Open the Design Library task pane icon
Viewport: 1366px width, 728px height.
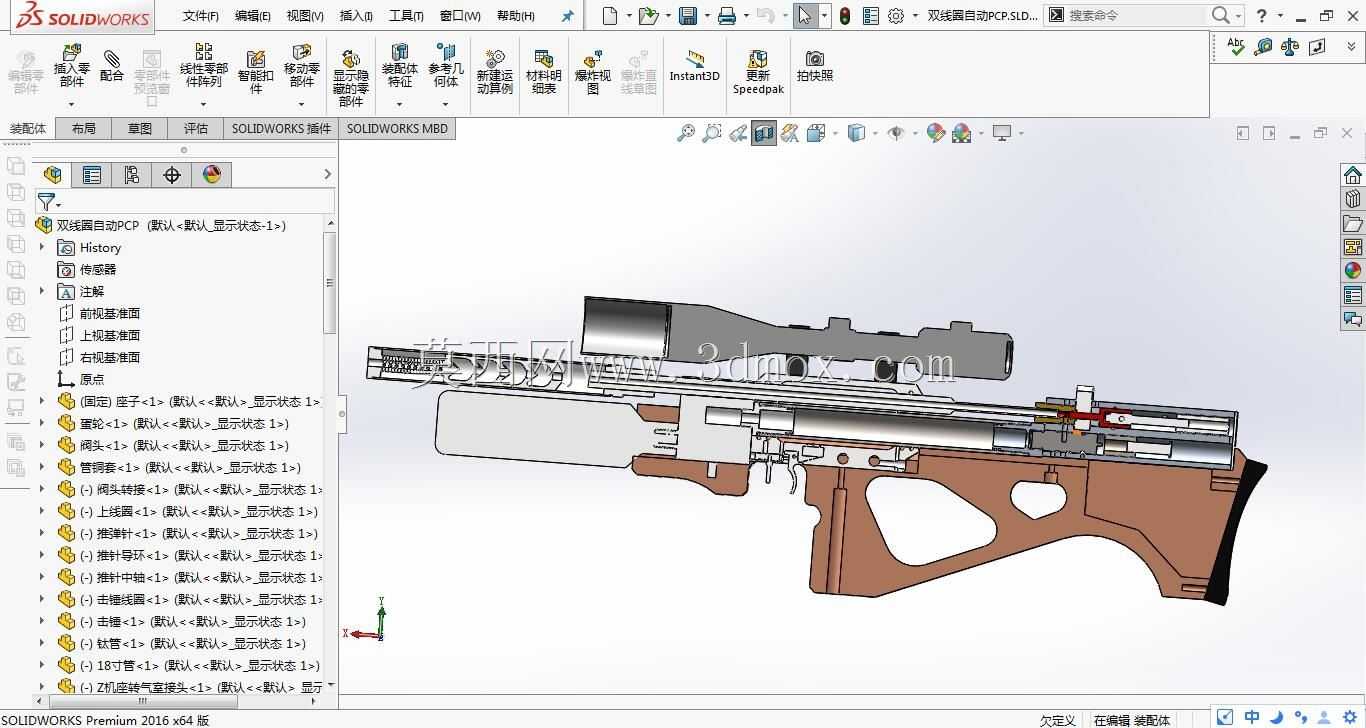(1353, 199)
